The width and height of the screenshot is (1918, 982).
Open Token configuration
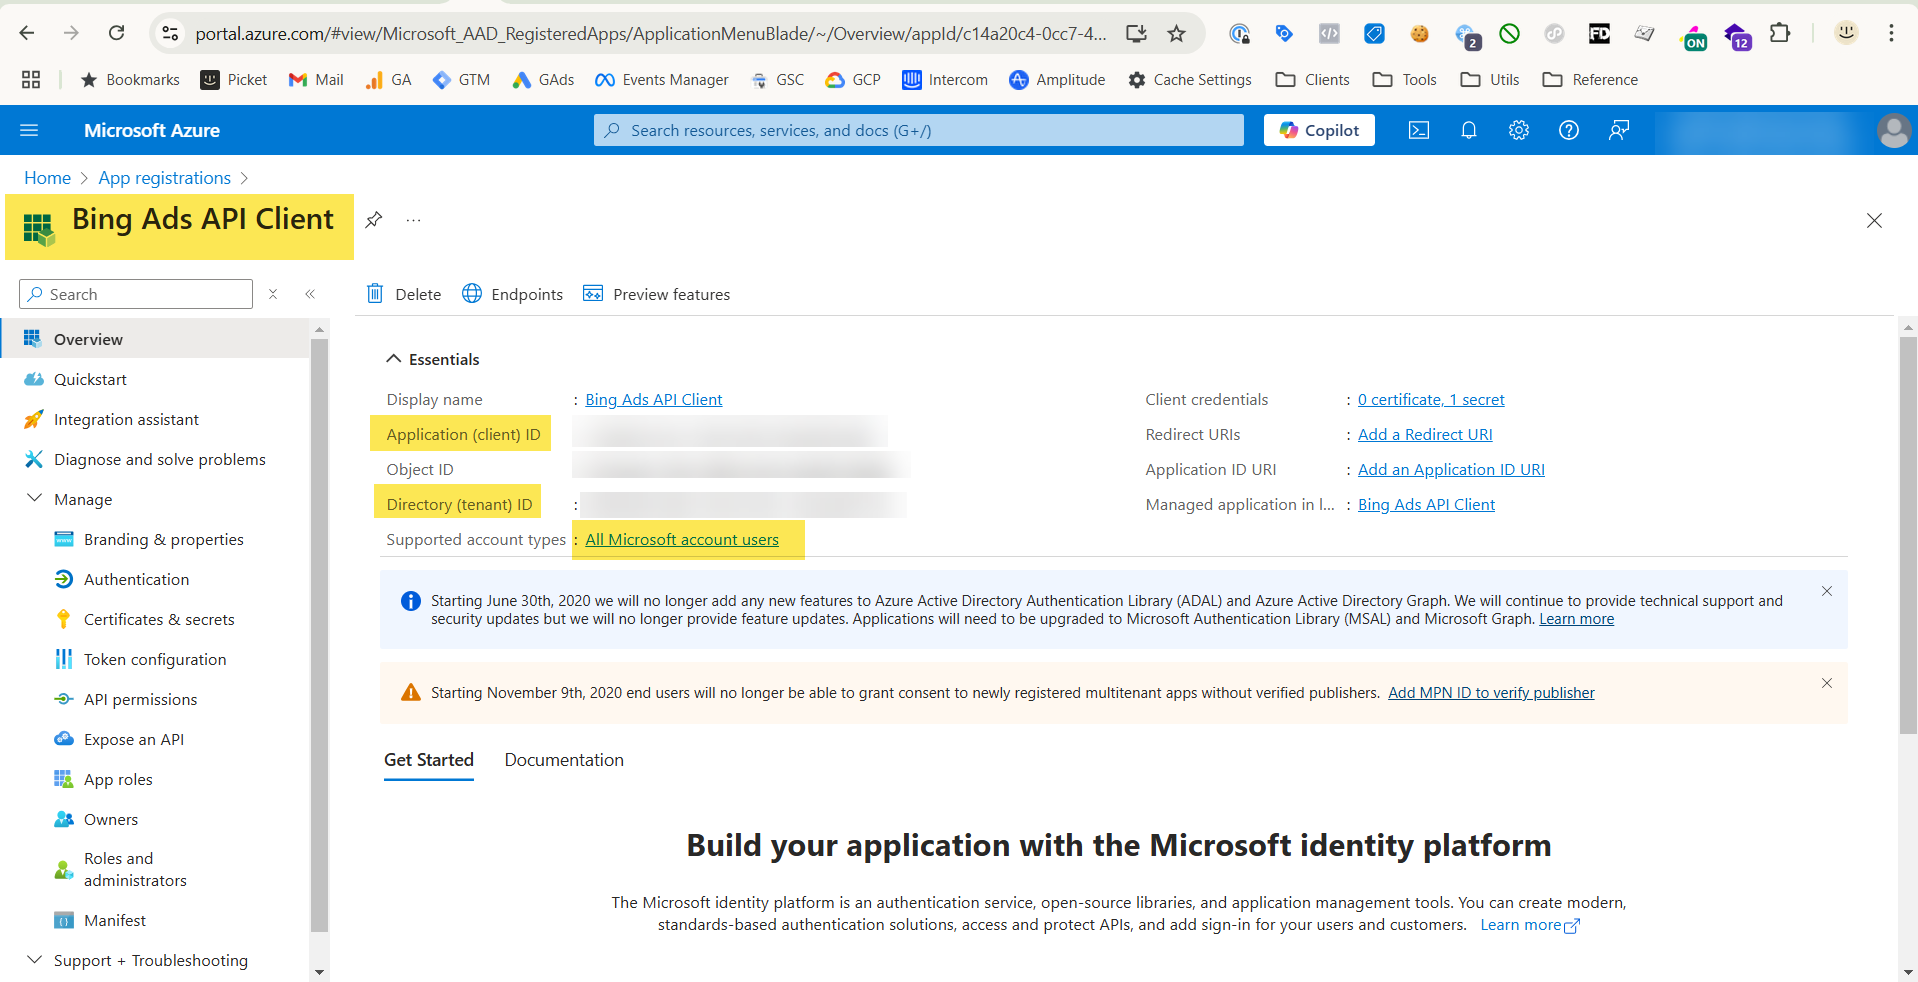(155, 659)
